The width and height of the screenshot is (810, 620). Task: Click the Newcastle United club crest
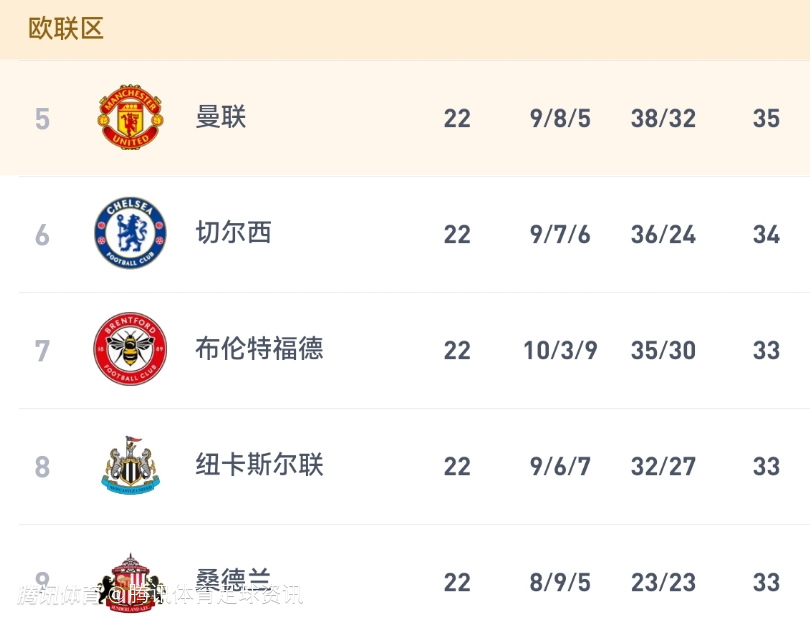(131, 466)
